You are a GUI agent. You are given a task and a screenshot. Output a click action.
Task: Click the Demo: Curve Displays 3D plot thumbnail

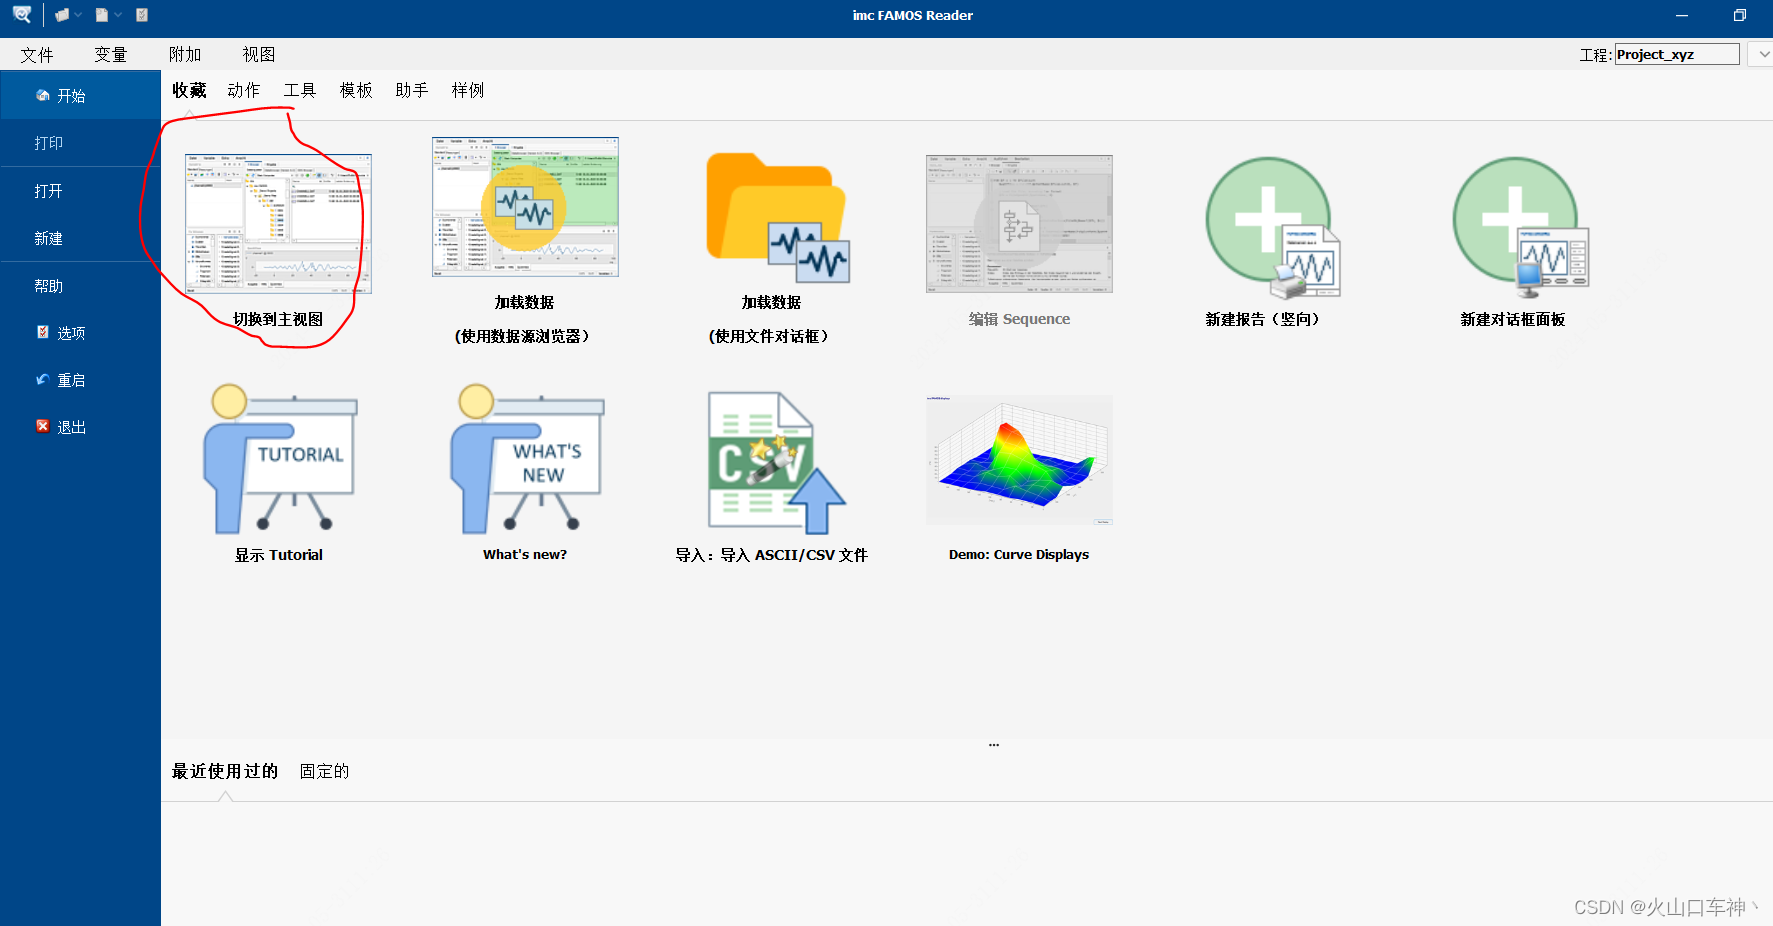[1019, 460]
